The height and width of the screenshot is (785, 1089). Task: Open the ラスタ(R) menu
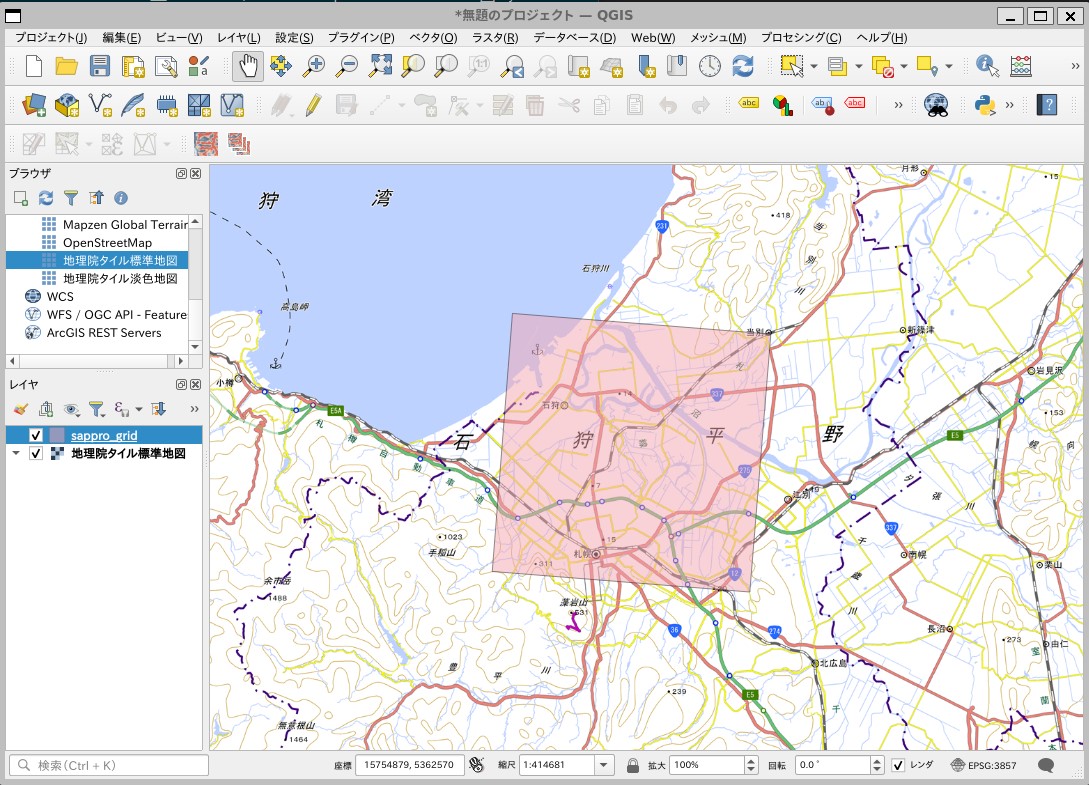pyautogui.click(x=494, y=38)
